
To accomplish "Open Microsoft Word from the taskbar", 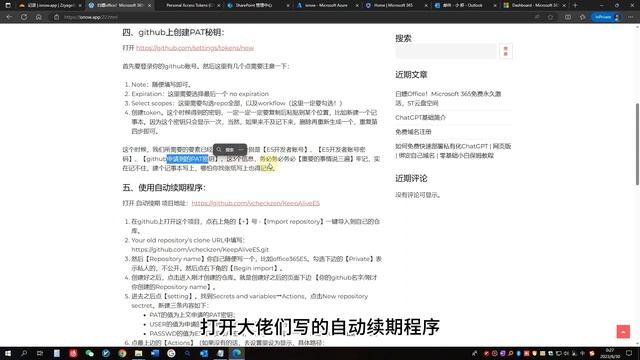I will pos(155,353).
